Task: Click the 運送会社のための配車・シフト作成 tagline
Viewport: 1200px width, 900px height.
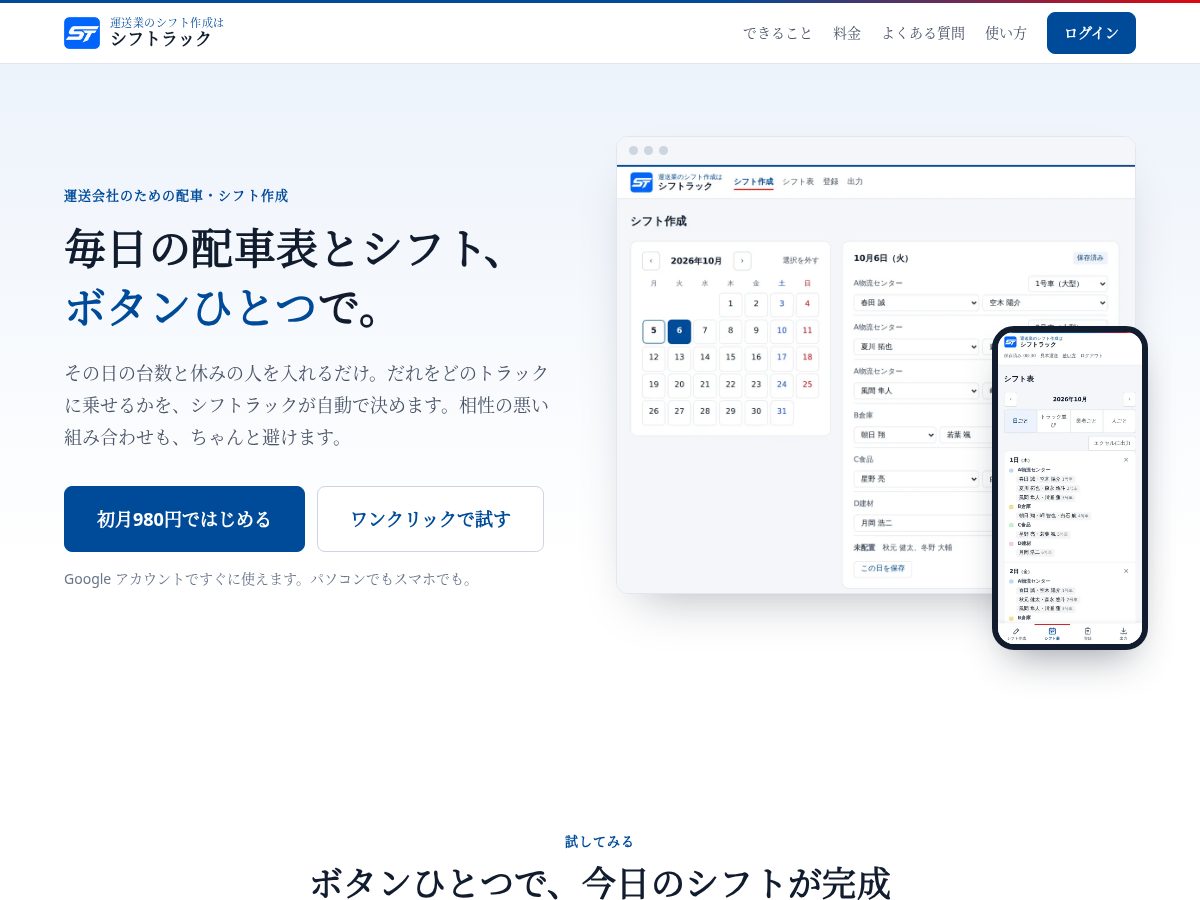Action: pos(176,195)
